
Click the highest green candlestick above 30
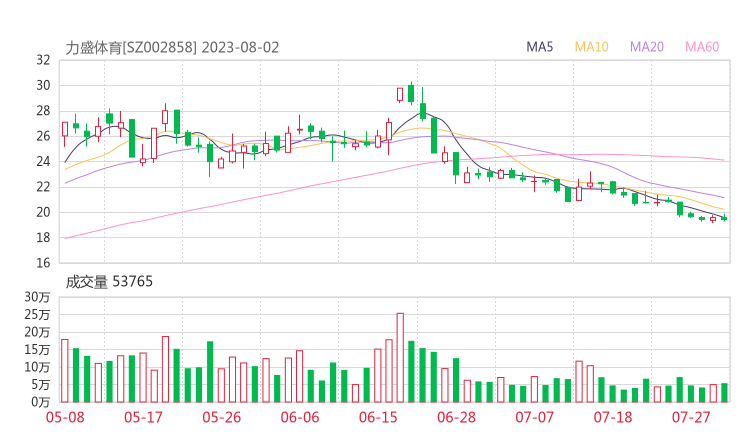[411, 93]
